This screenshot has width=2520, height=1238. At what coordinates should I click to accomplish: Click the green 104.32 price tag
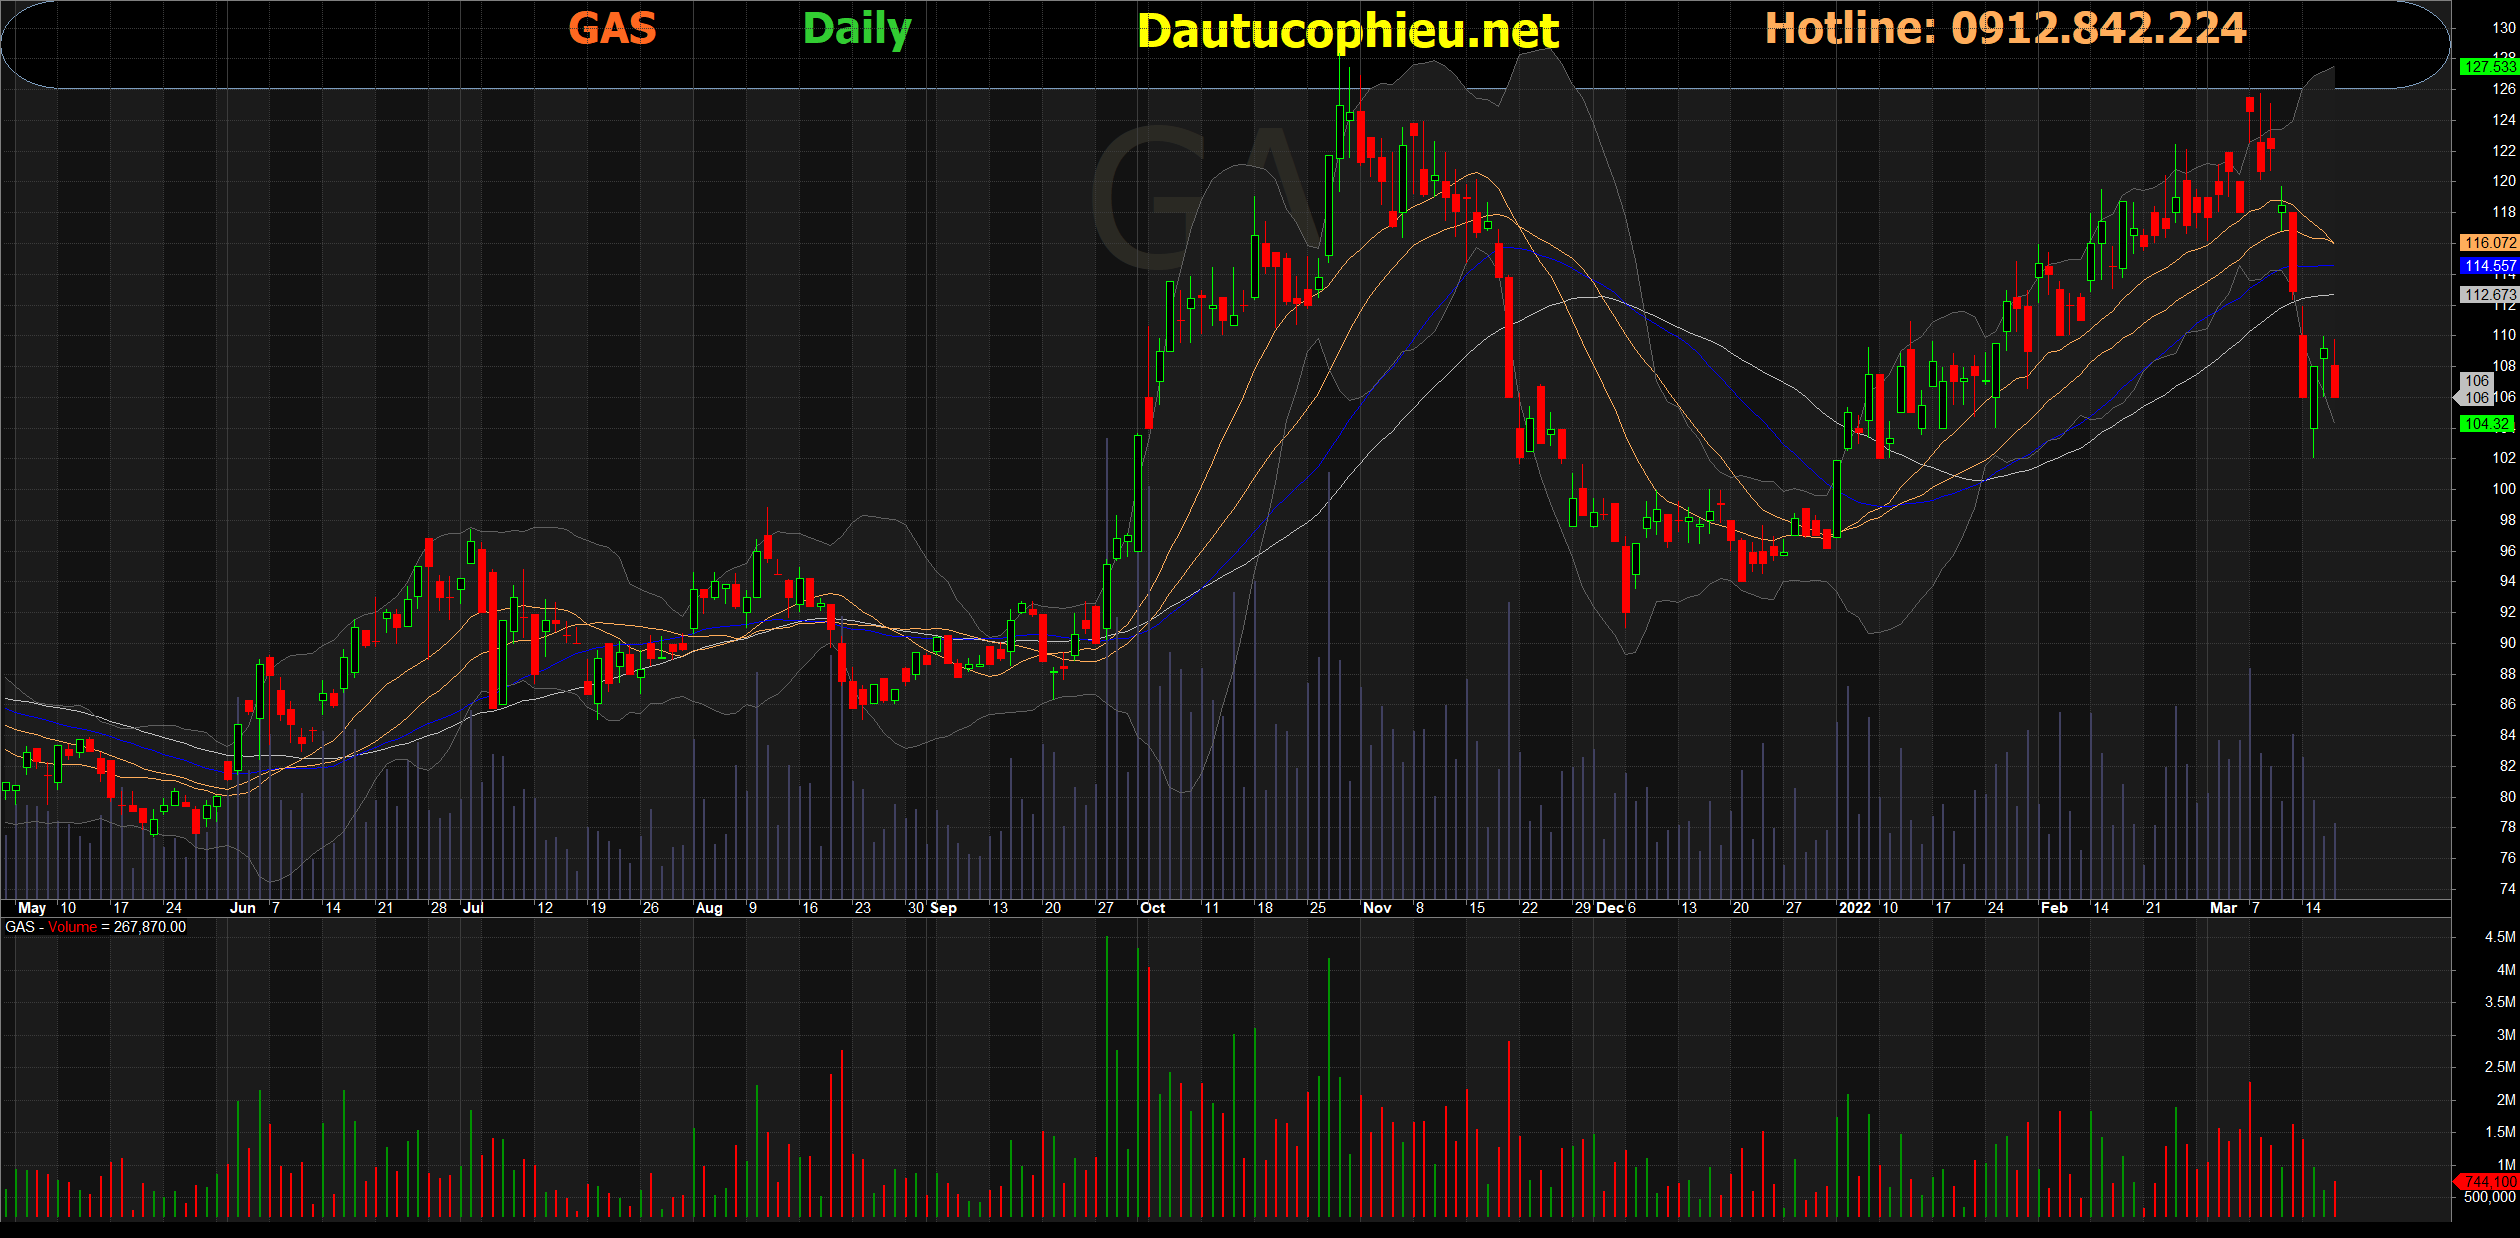tap(2487, 424)
